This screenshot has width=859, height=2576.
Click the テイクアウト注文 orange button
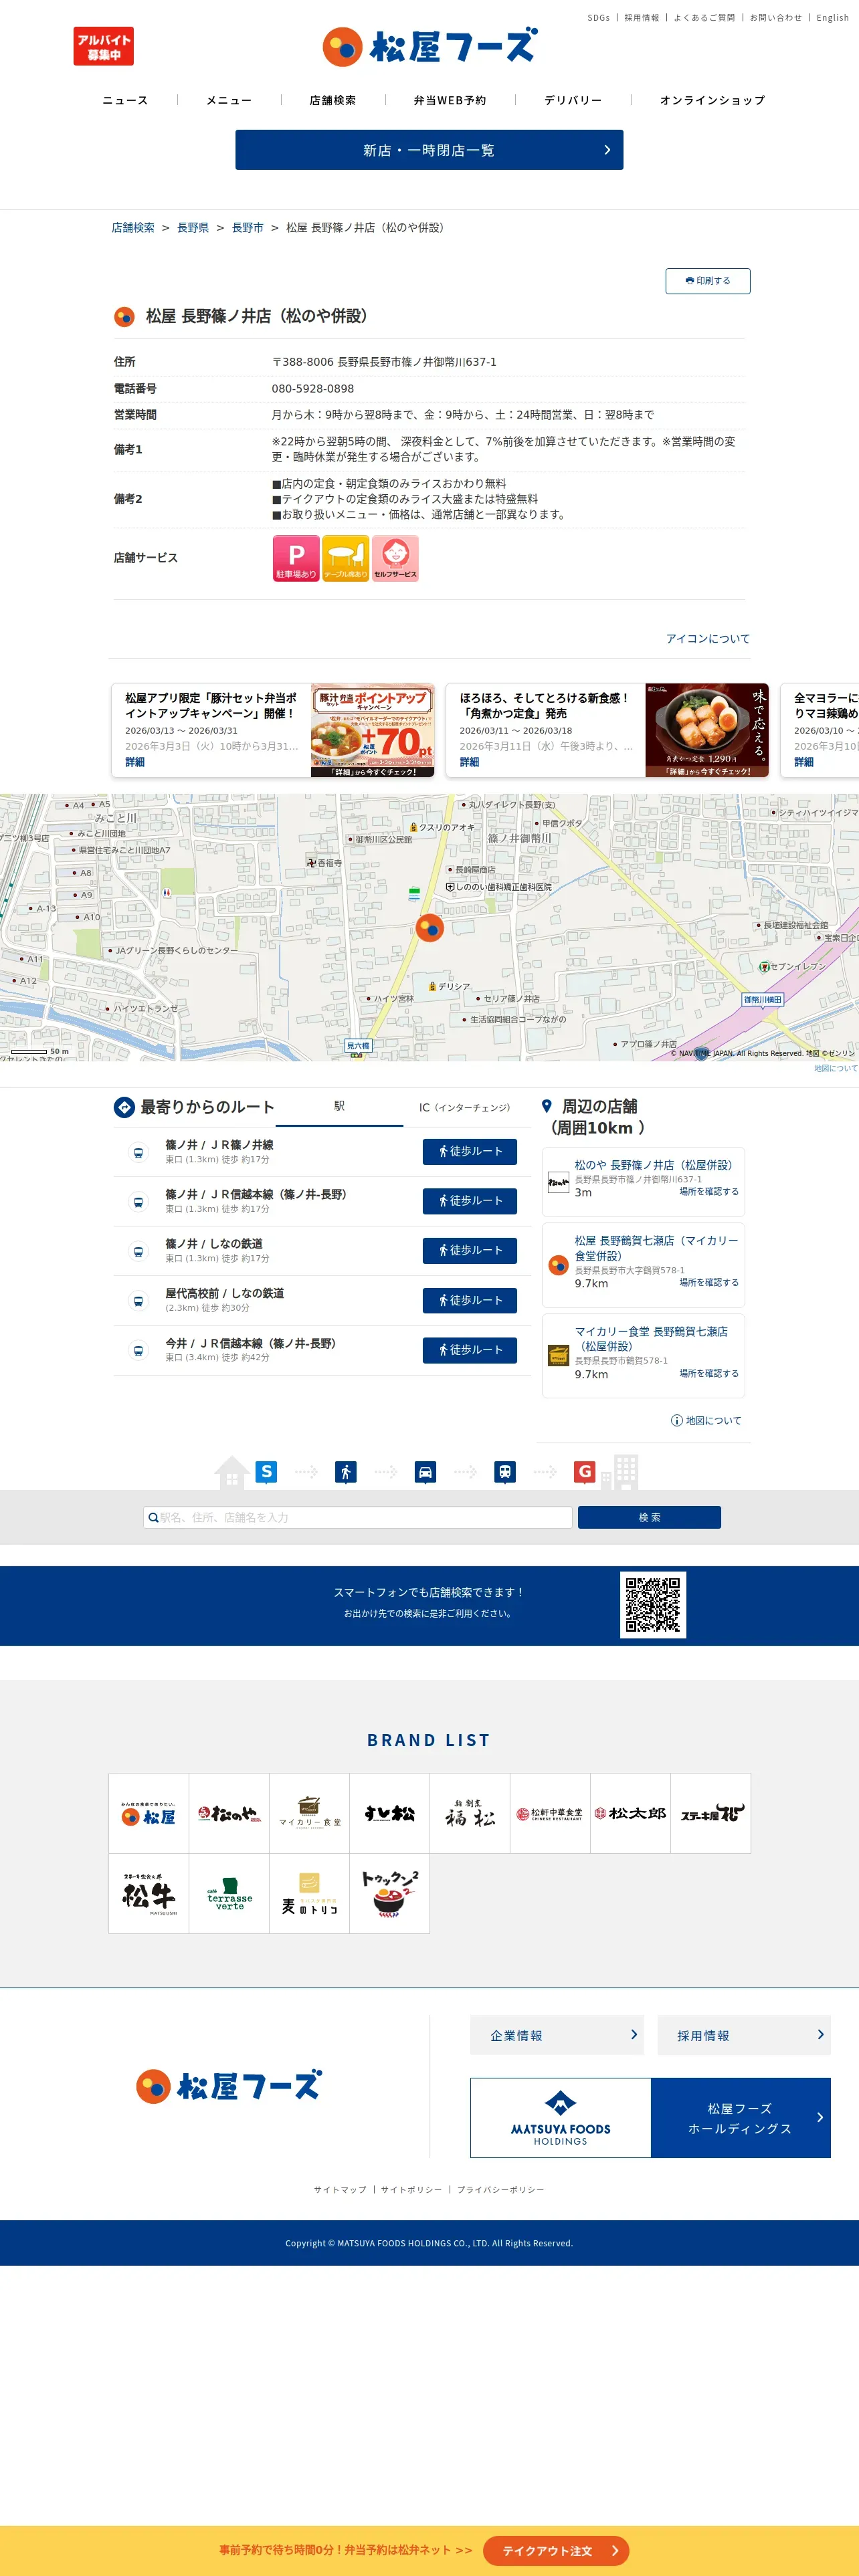(x=556, y=2551)
